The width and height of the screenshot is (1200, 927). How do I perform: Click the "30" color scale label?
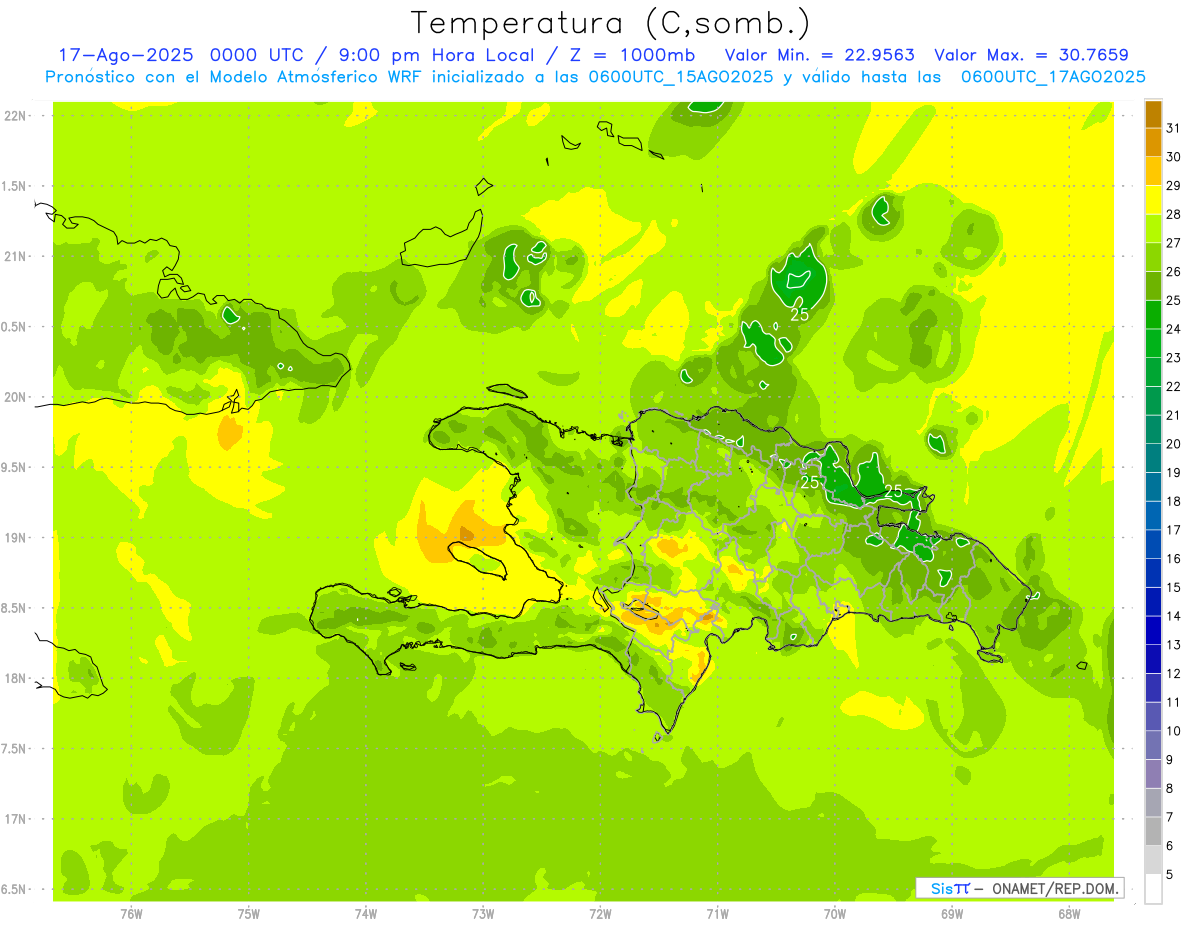1174,157
